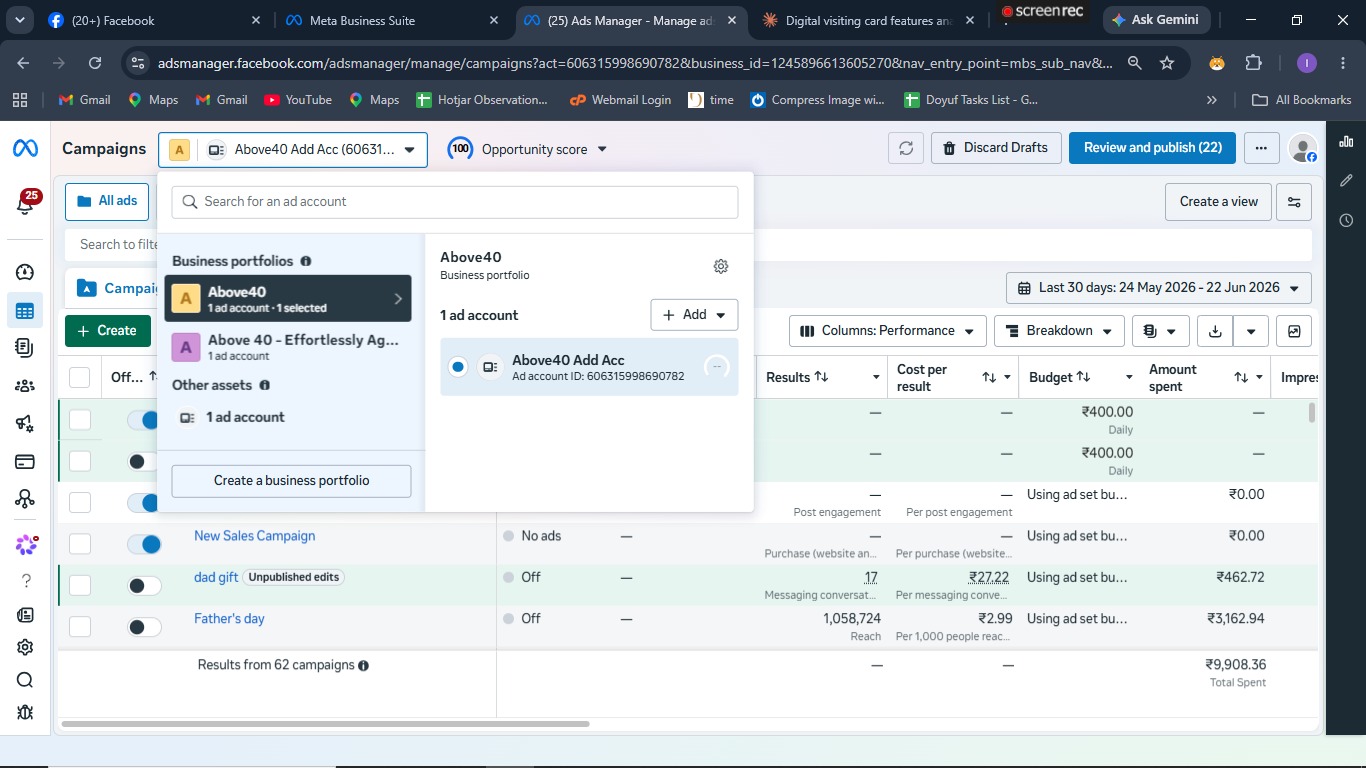Open the bar chart icon in right rail
Screen dimensions: 1366x768
tap(1346, 141)
